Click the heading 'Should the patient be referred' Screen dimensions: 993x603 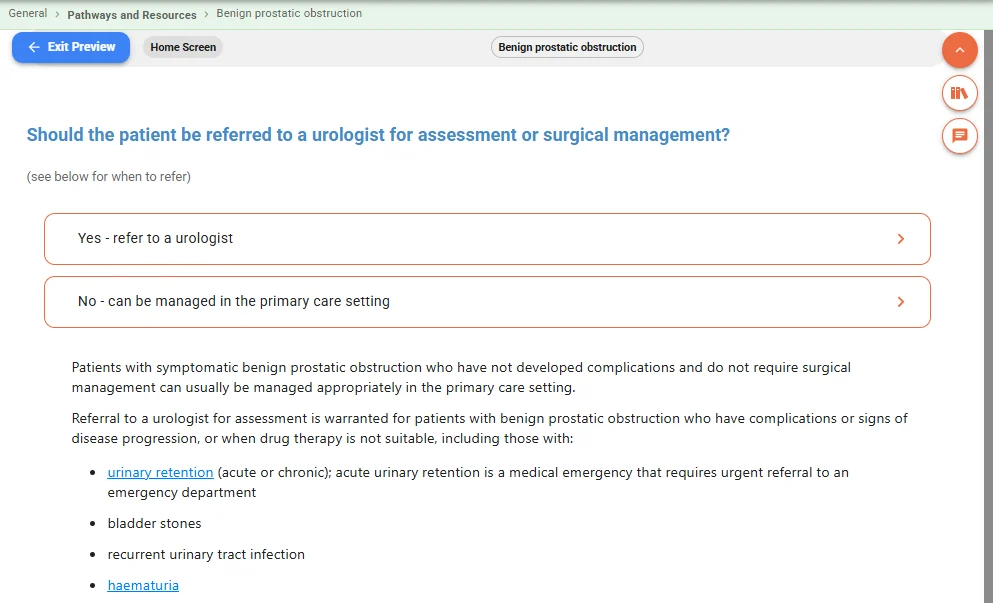point(378,135)
